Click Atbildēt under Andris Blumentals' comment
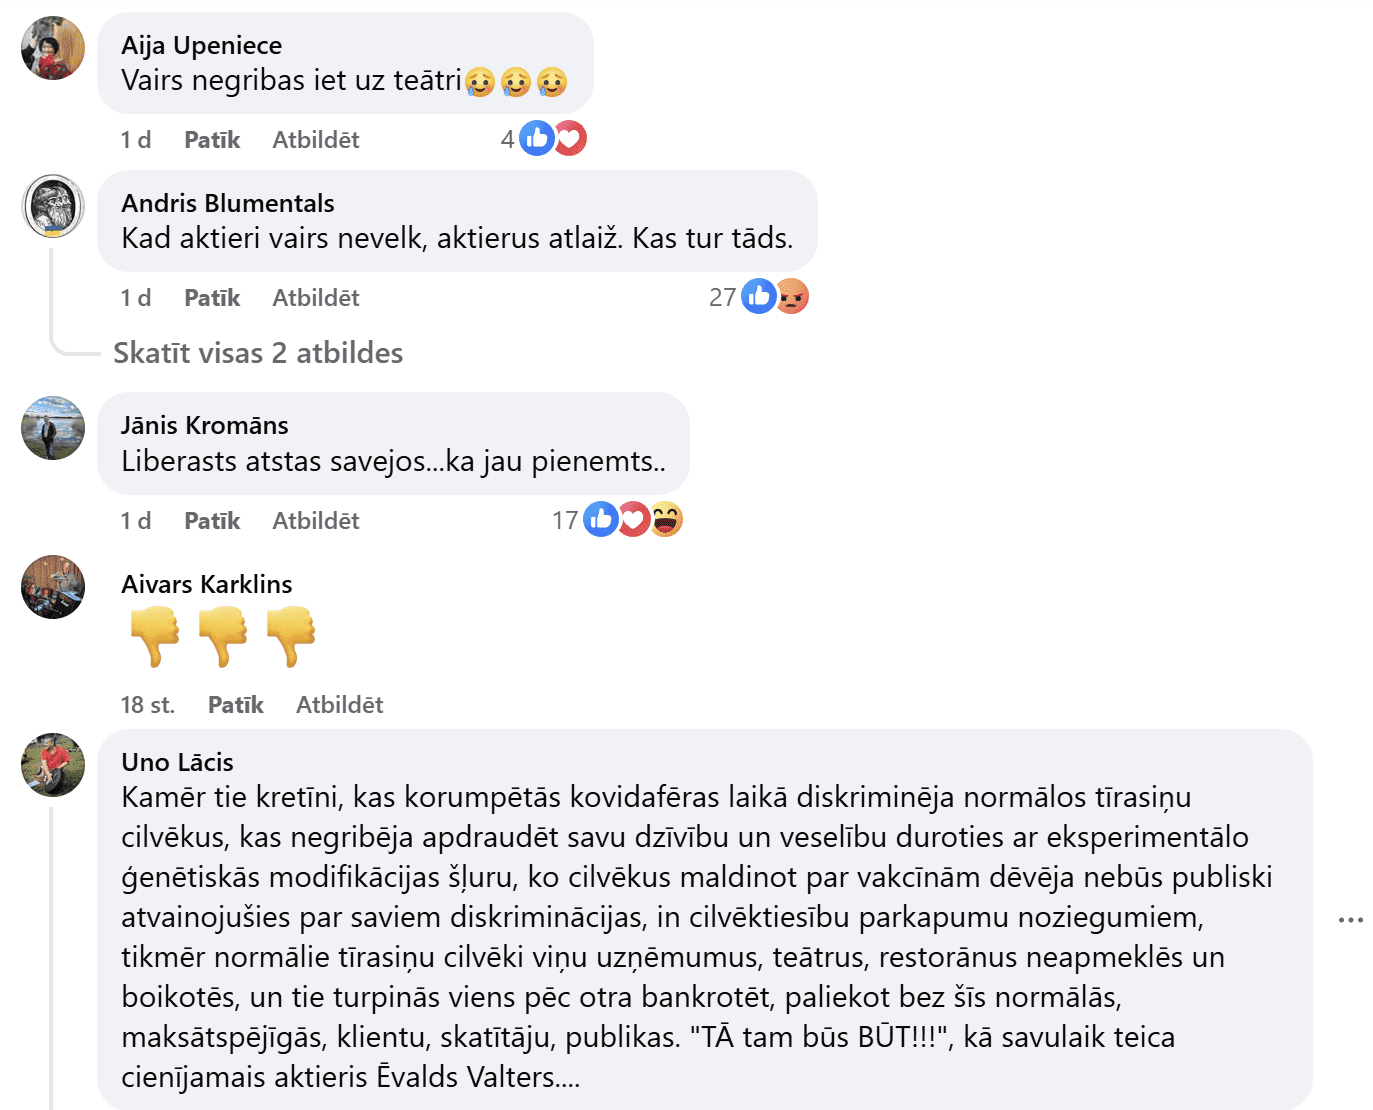The height and width of the screenshot is (1110, 1373). click(x=315, y=298)
